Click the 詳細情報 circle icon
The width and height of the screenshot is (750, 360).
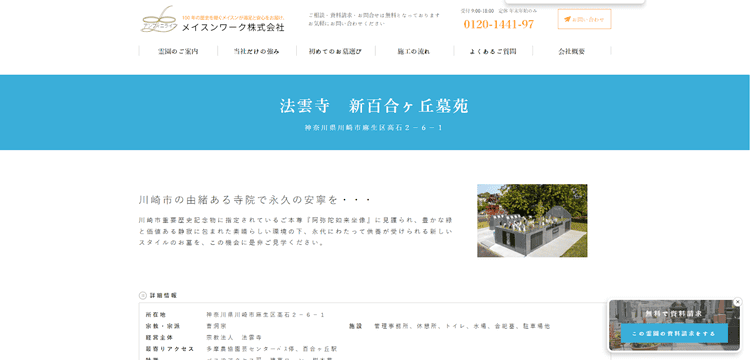(143, 295)
